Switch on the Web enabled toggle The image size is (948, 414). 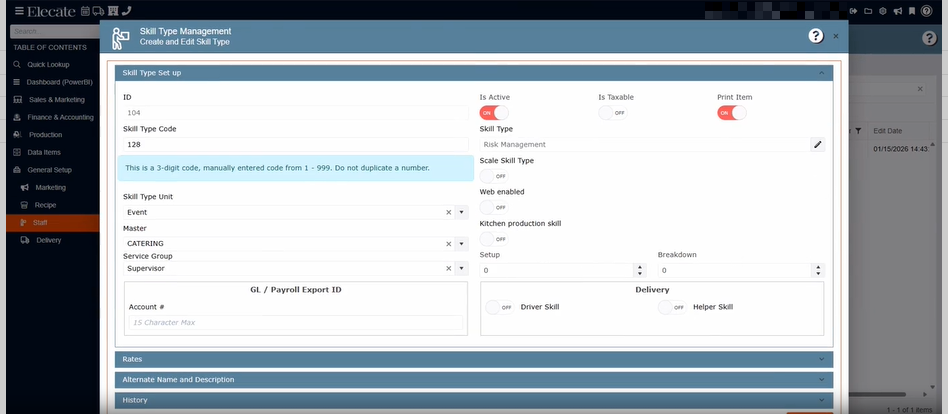tap(494, 207)
